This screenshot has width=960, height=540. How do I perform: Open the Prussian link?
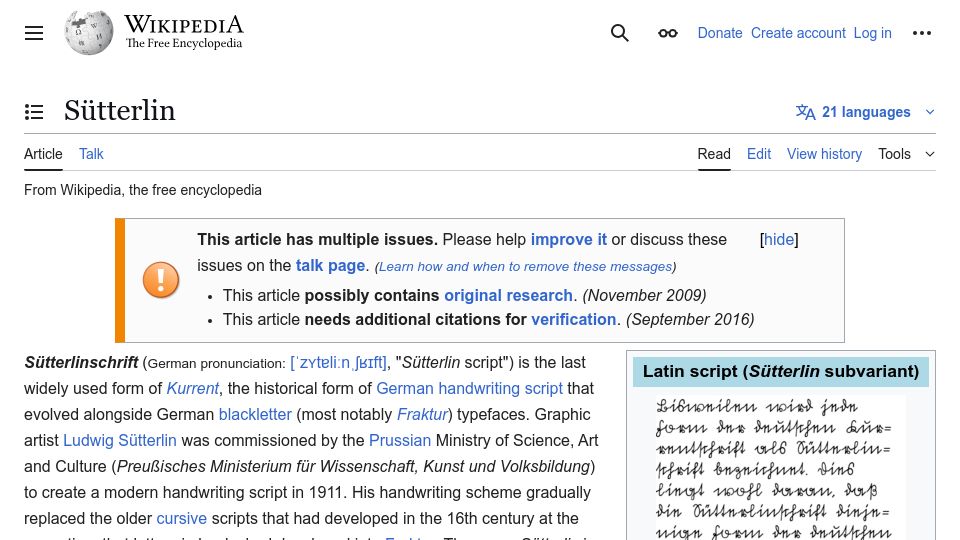click(400, 441)
